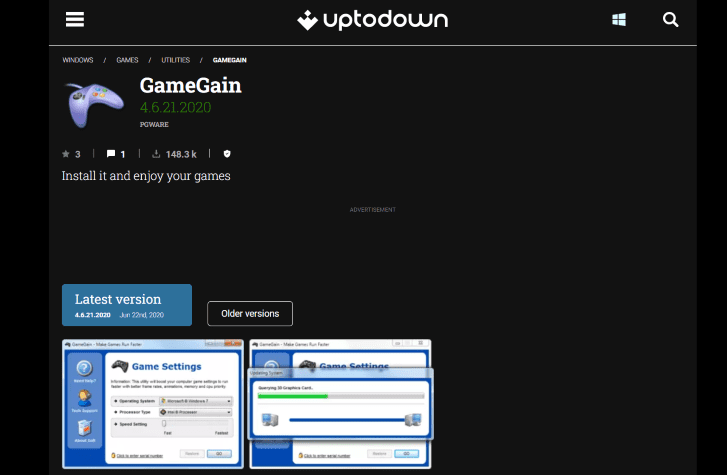This screenshot has height=475, width=727.
Task: Download the Latest version 4.6.21.2020
Action: 127,305
